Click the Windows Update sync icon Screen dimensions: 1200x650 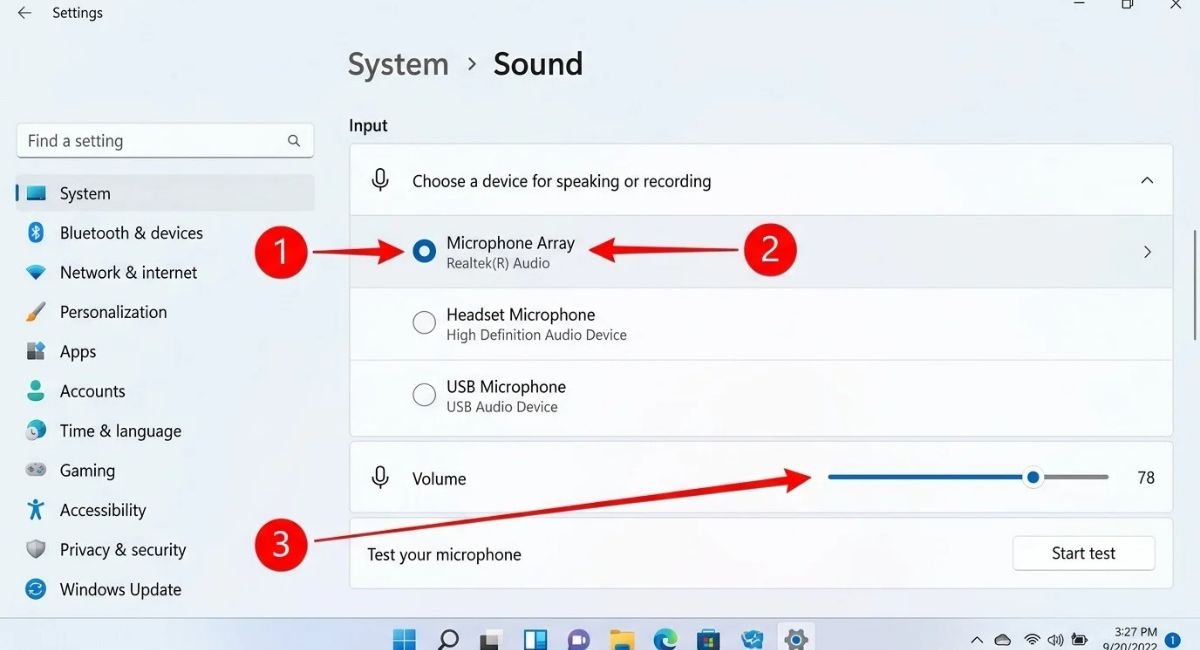pyautogui.click(x=36, y=589)
